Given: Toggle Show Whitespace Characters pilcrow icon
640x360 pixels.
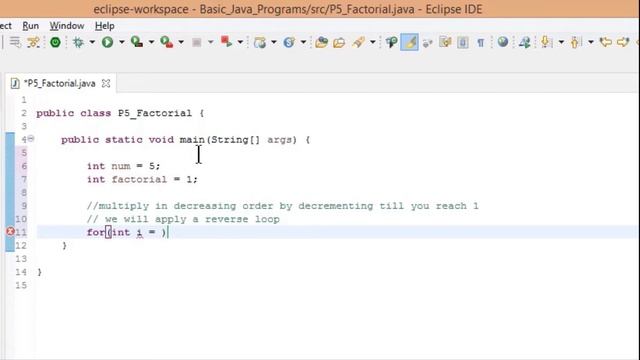Looking at the screenshot, I should (x=481, y=42).
